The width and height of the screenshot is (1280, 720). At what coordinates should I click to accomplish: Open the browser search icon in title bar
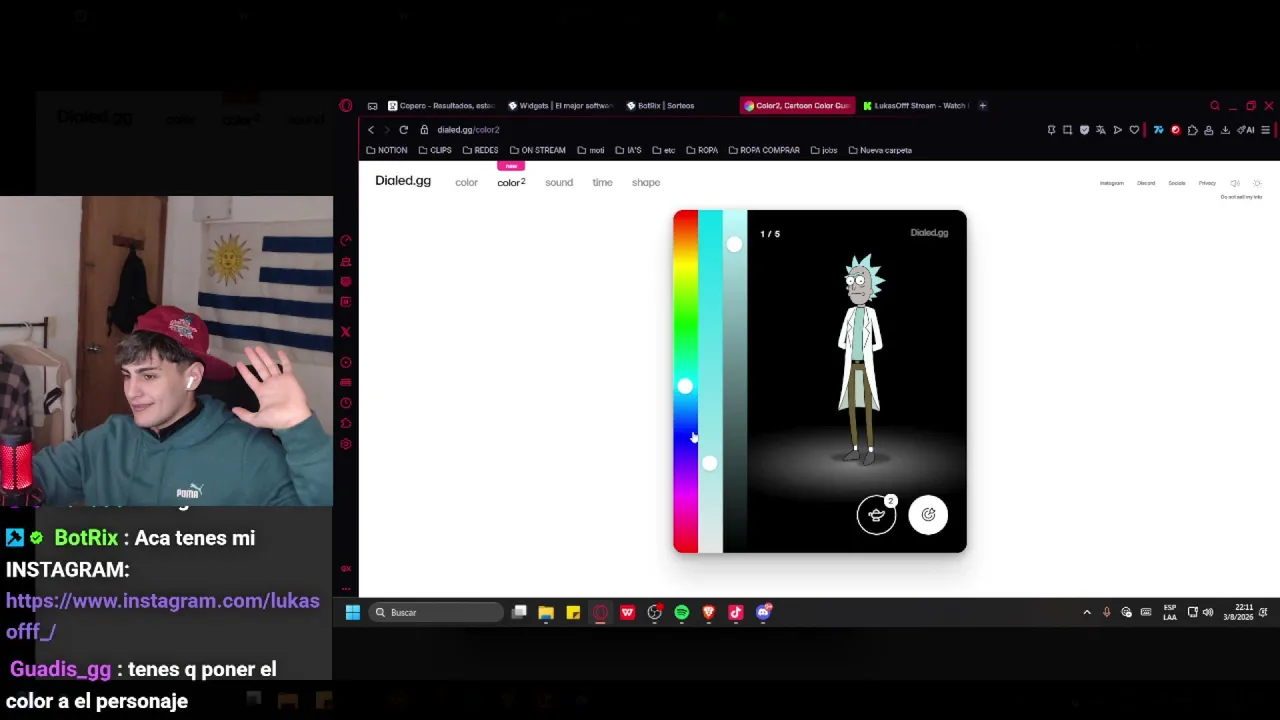pos(1214,105)
